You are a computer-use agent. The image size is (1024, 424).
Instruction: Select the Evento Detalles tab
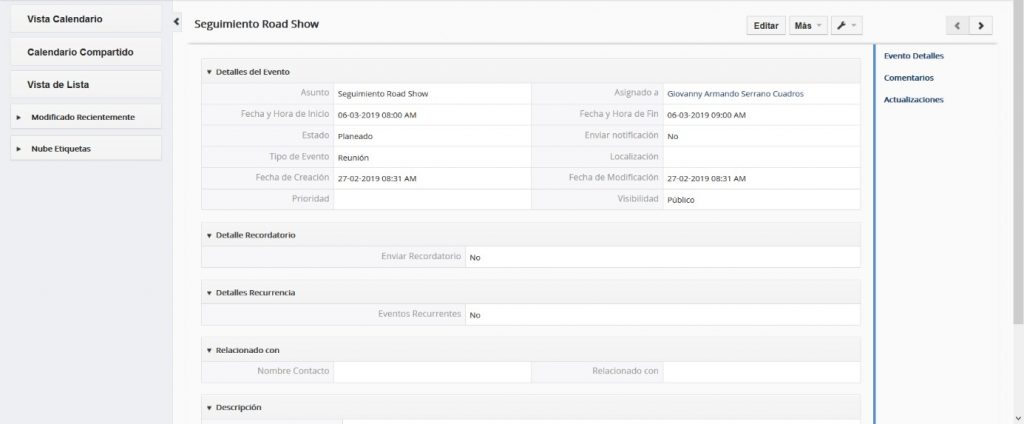coord(914,55)
